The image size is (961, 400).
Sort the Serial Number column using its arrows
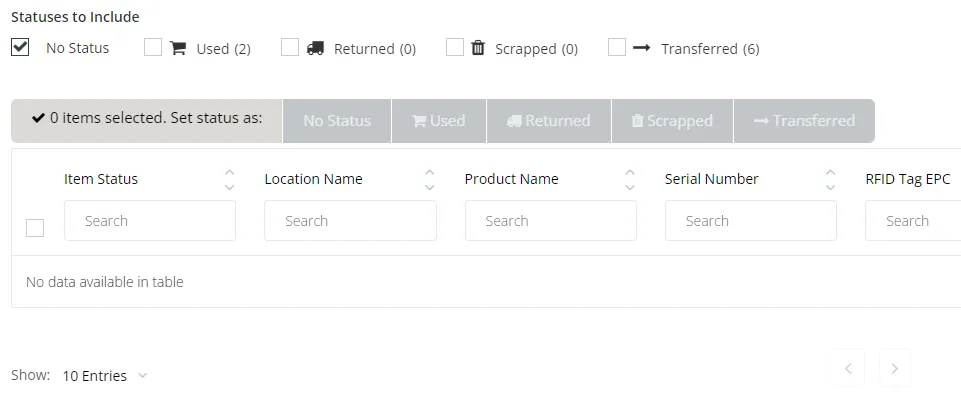click(830, 179)
